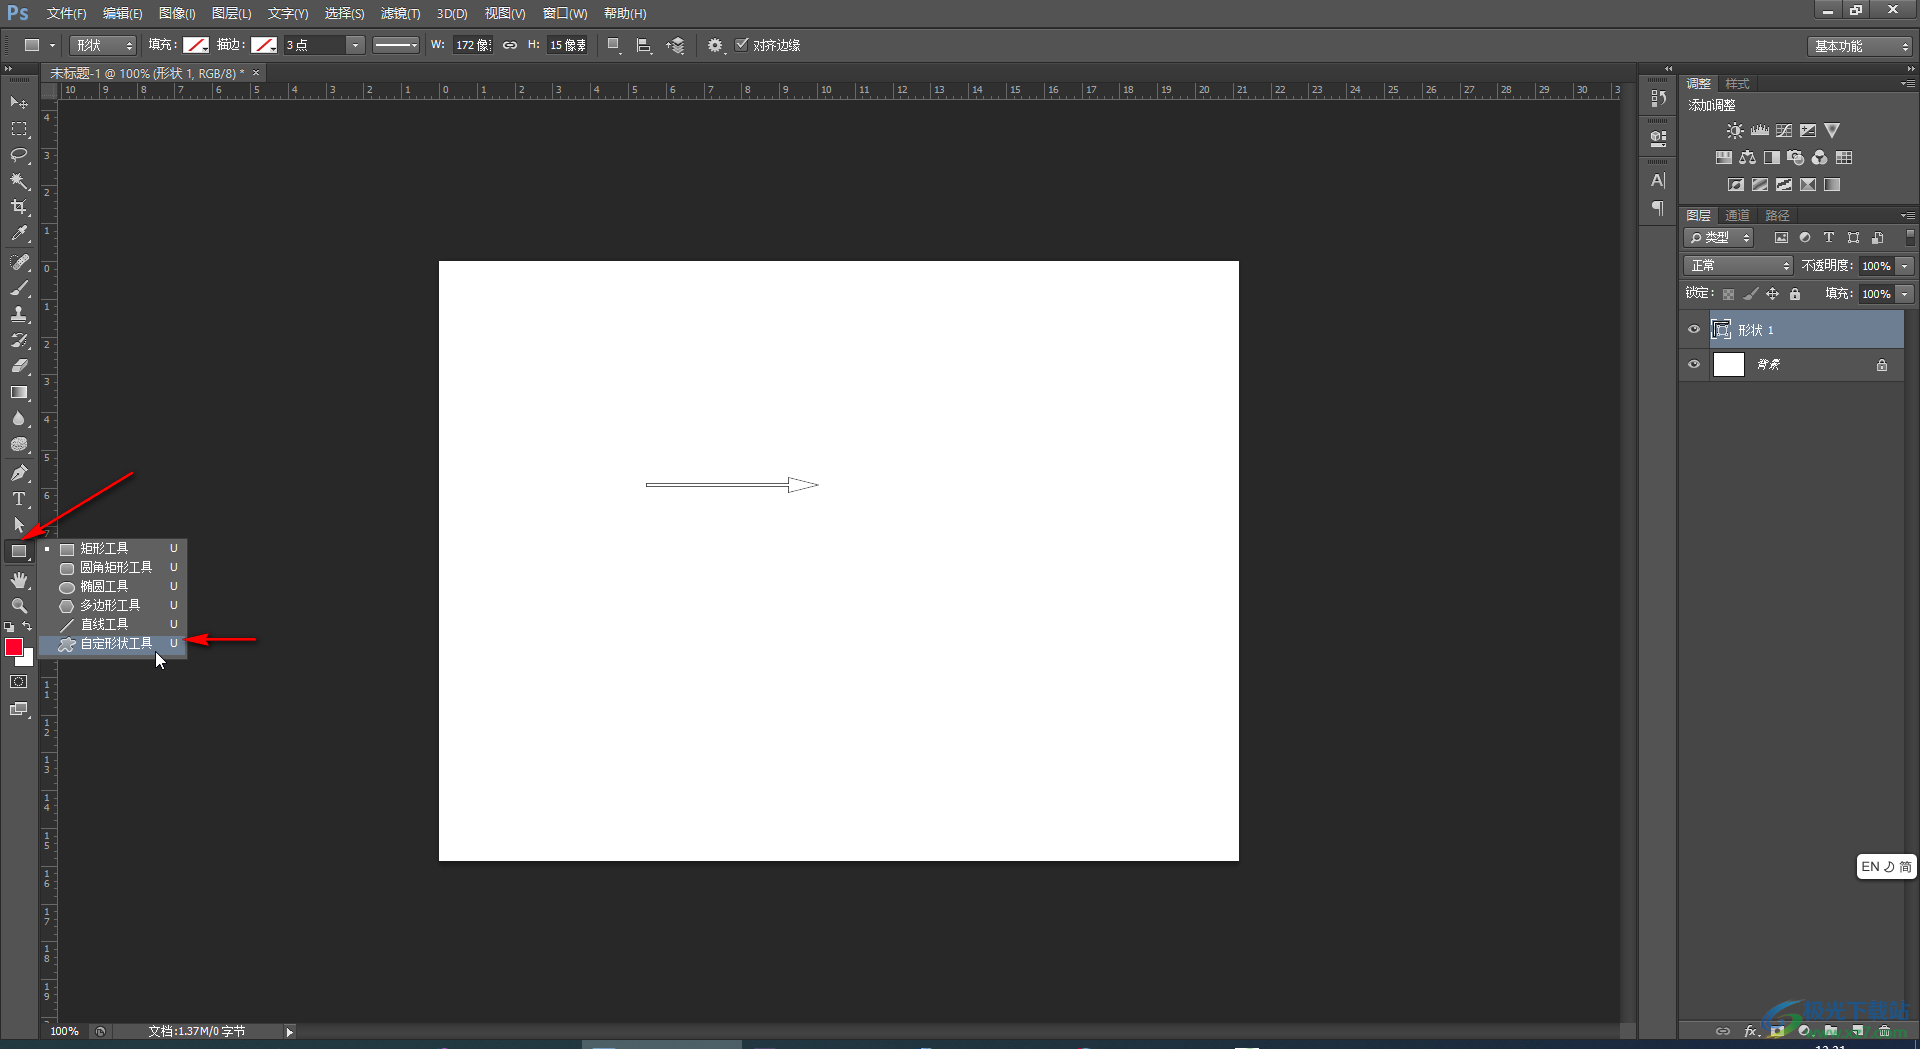Select the Path Selection tool
1920x1049 pixels.
(x=19, y=525)
